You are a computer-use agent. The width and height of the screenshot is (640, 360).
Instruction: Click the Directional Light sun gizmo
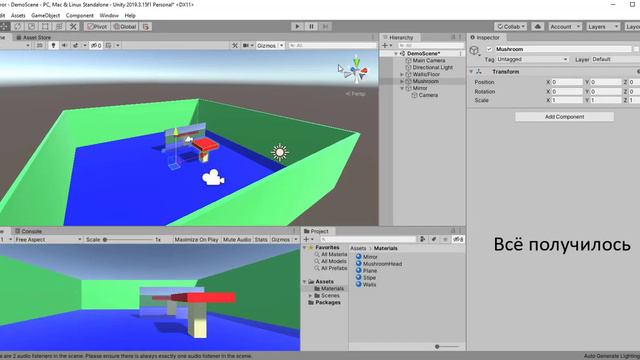280,152
